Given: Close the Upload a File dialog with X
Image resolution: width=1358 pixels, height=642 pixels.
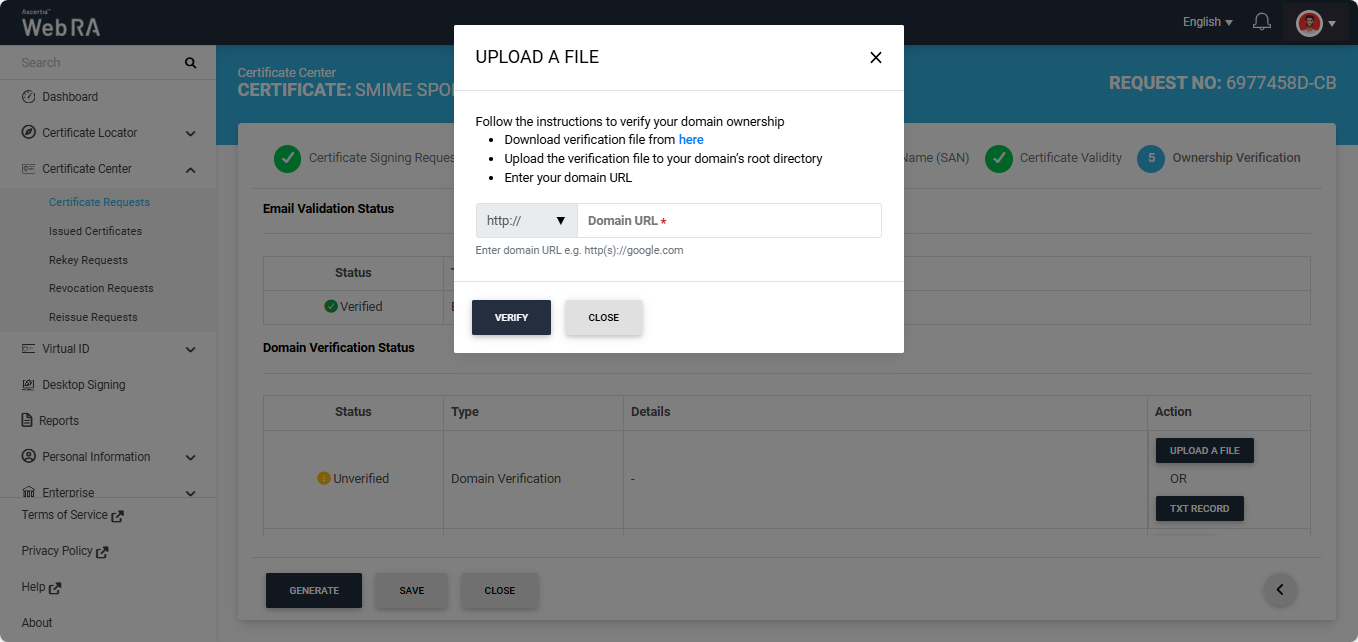Looking at the screenshot, I should pos(875,58).
